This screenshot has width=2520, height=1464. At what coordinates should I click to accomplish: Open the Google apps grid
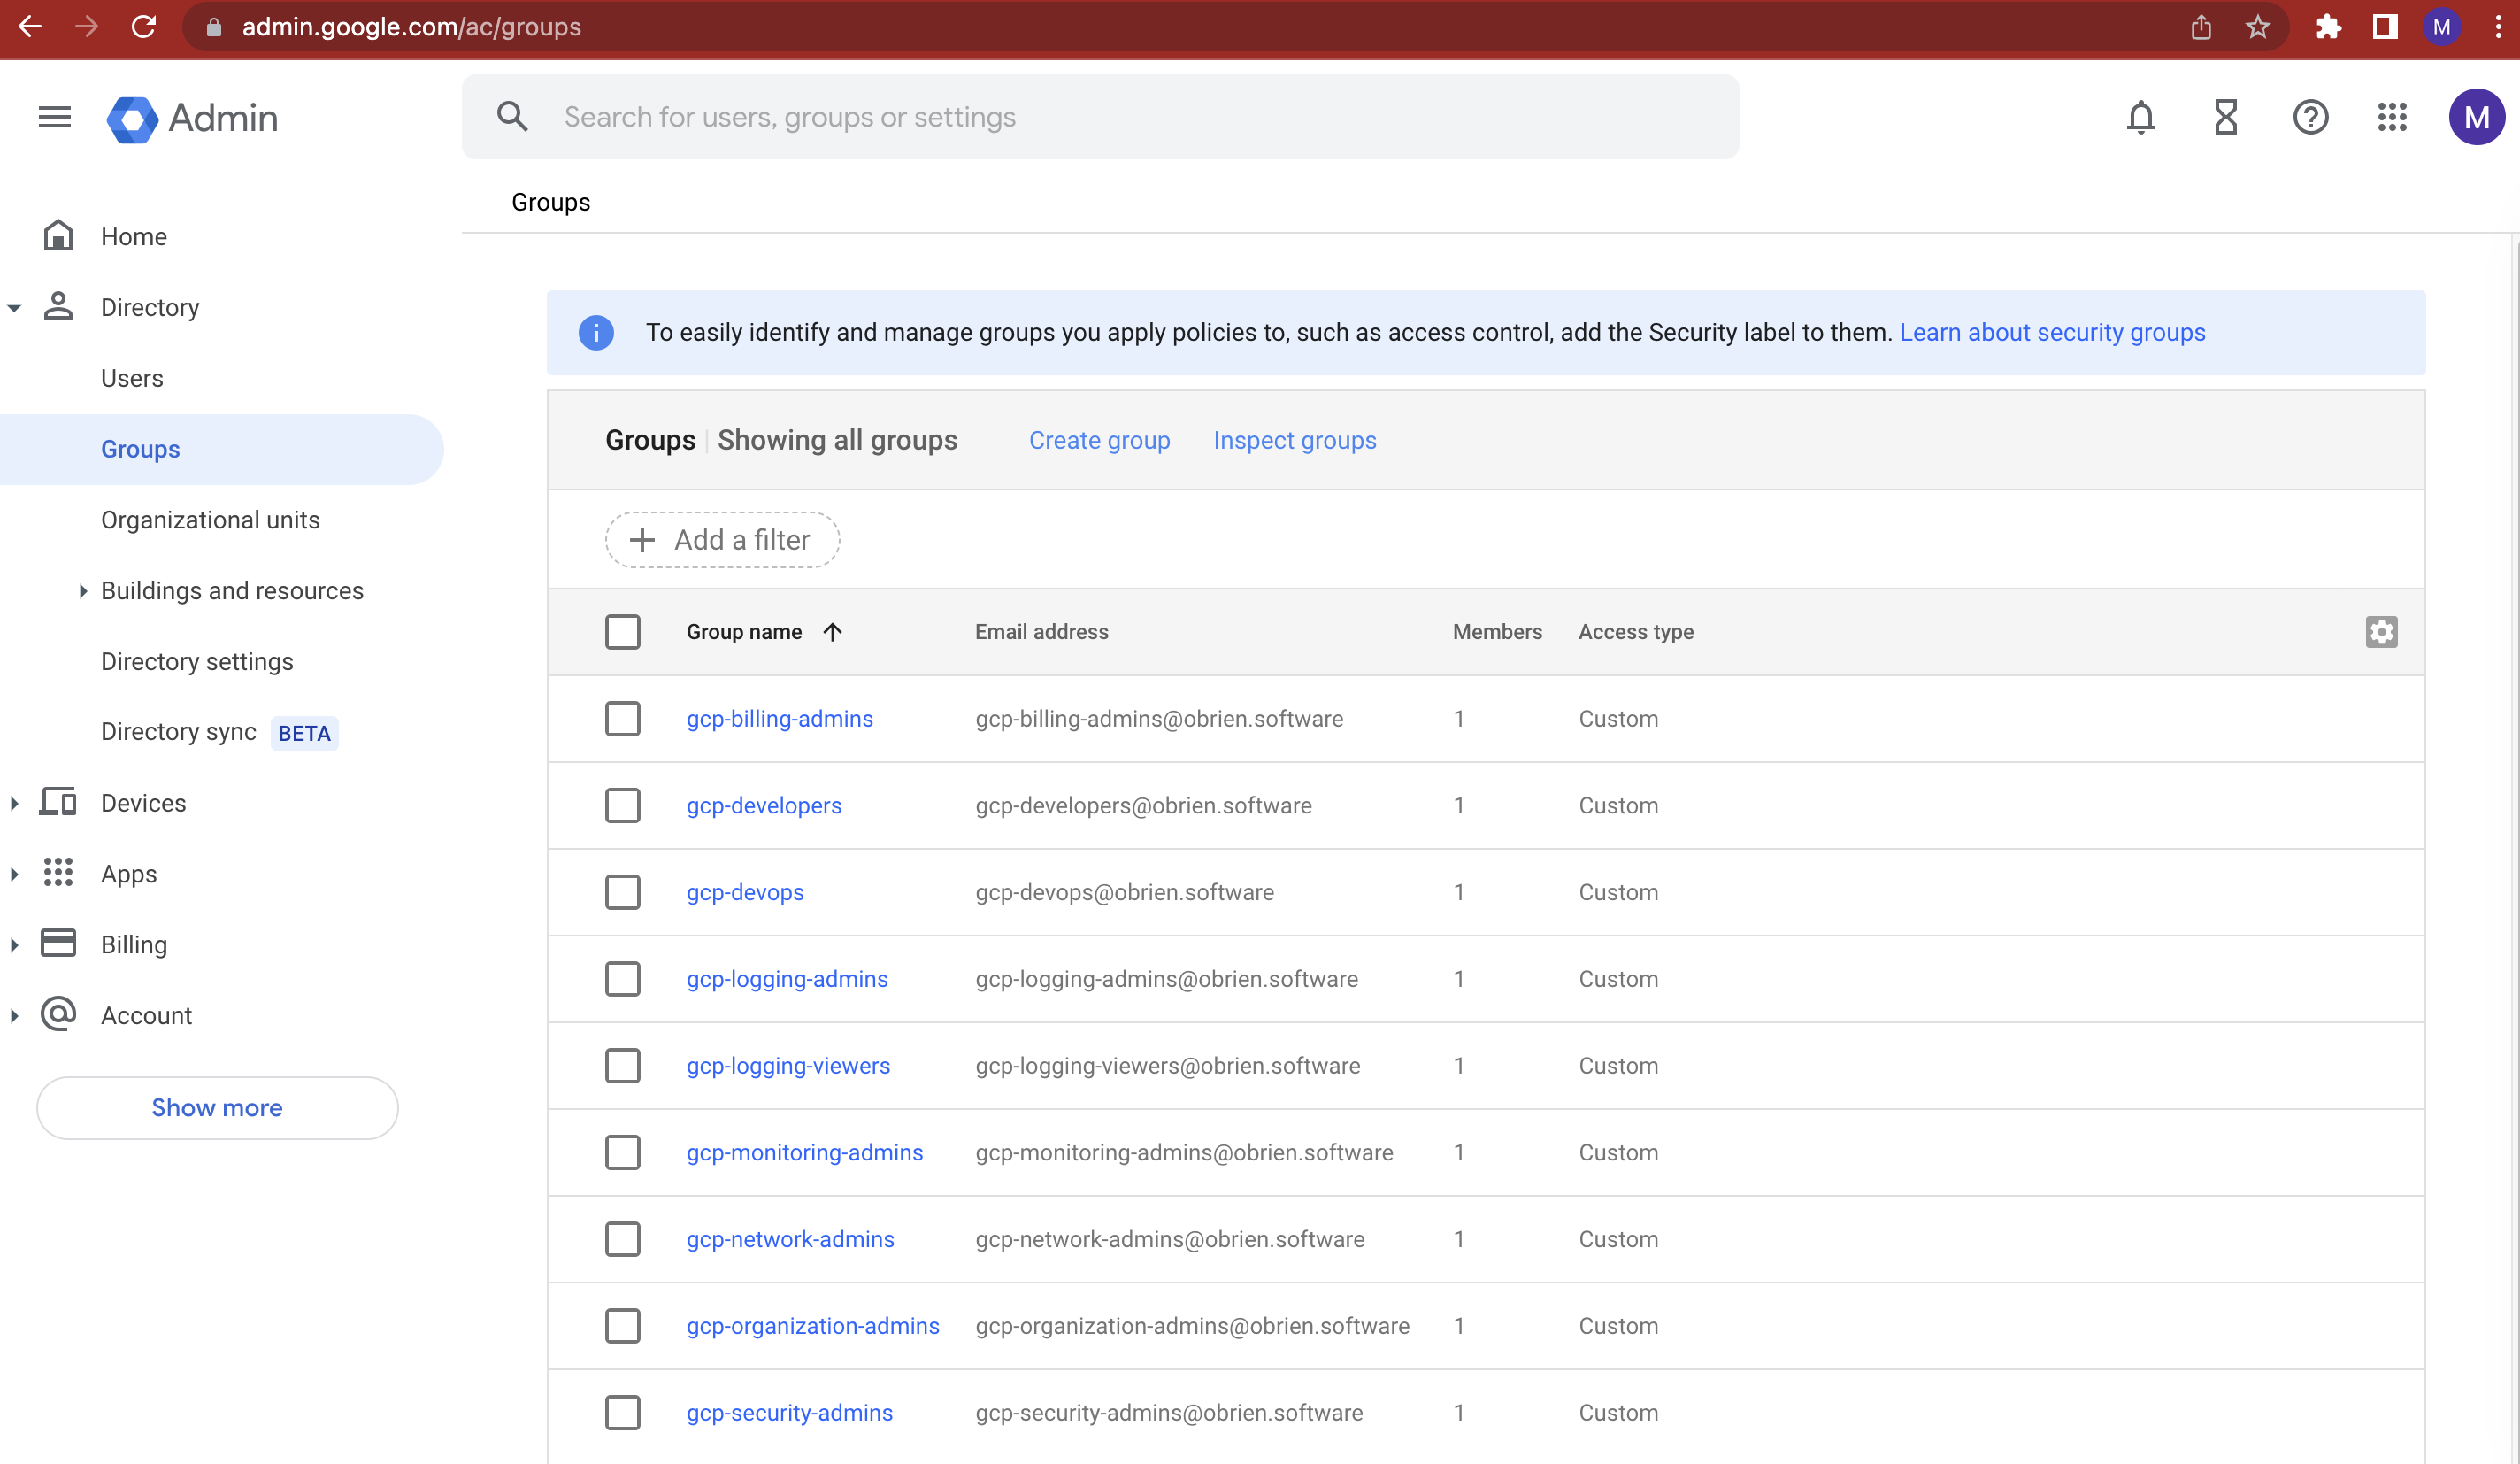(2393, 117)
